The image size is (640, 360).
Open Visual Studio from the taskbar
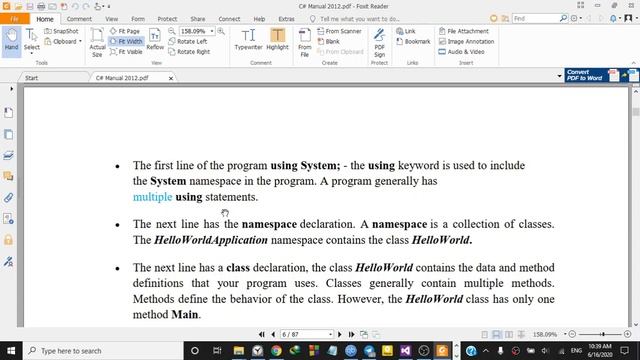point(405,351)
